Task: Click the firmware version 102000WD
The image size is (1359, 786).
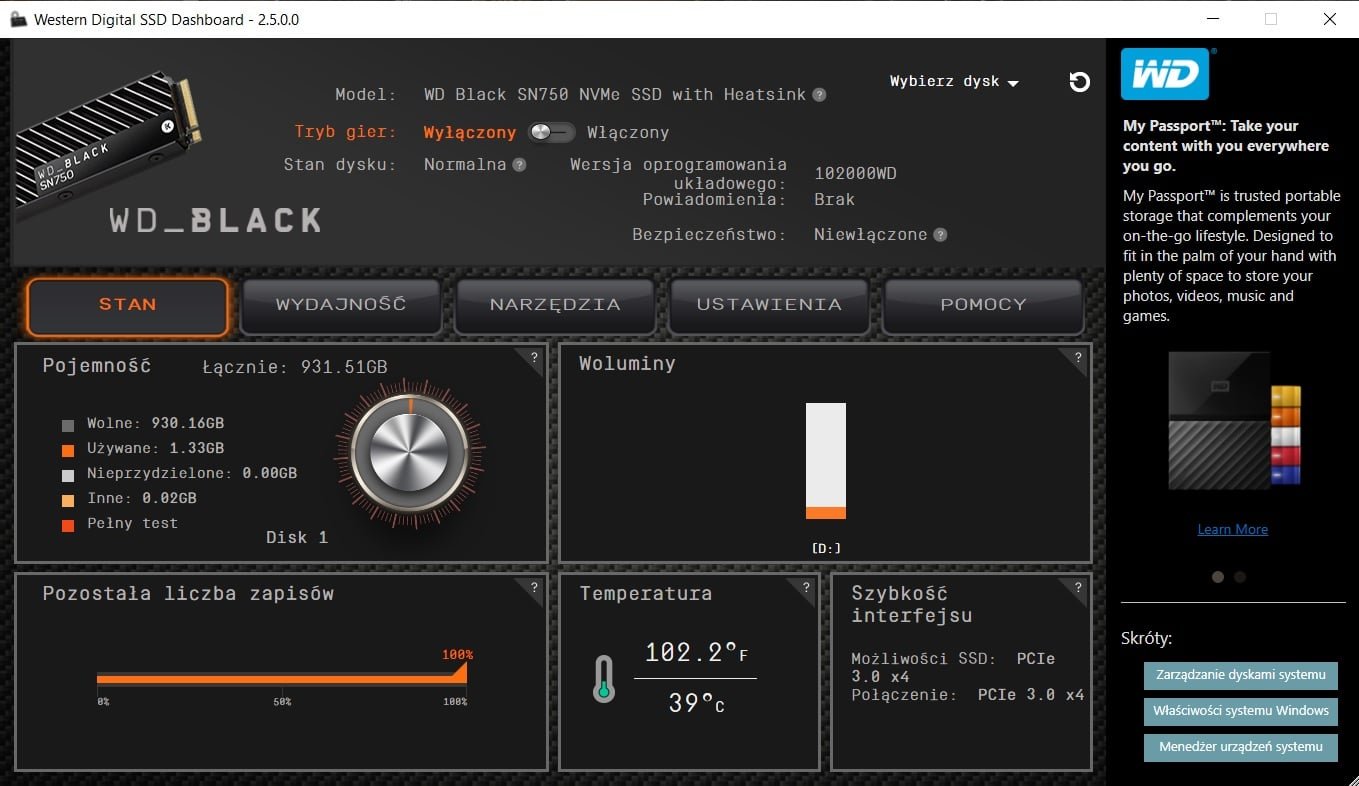Action: coord(855,174)
